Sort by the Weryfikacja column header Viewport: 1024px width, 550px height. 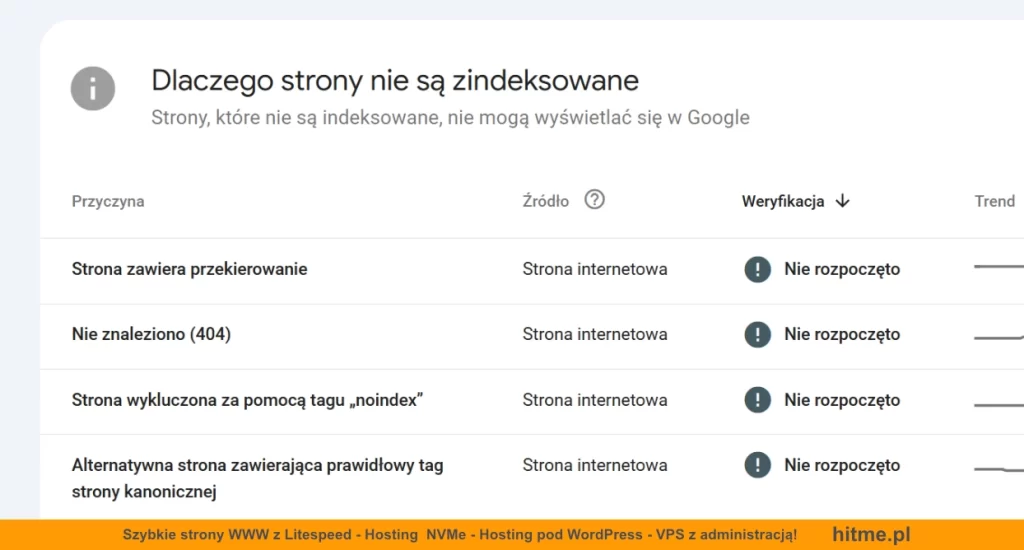(782, 201)
